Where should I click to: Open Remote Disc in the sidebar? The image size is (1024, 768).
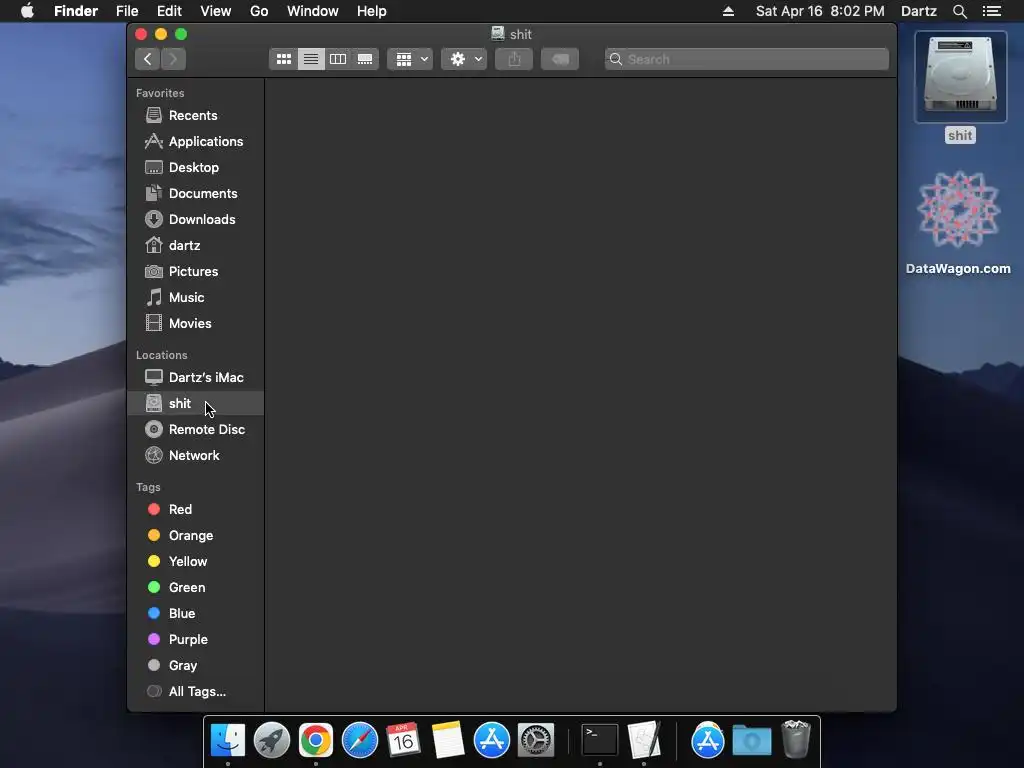(x=196, y=429)
